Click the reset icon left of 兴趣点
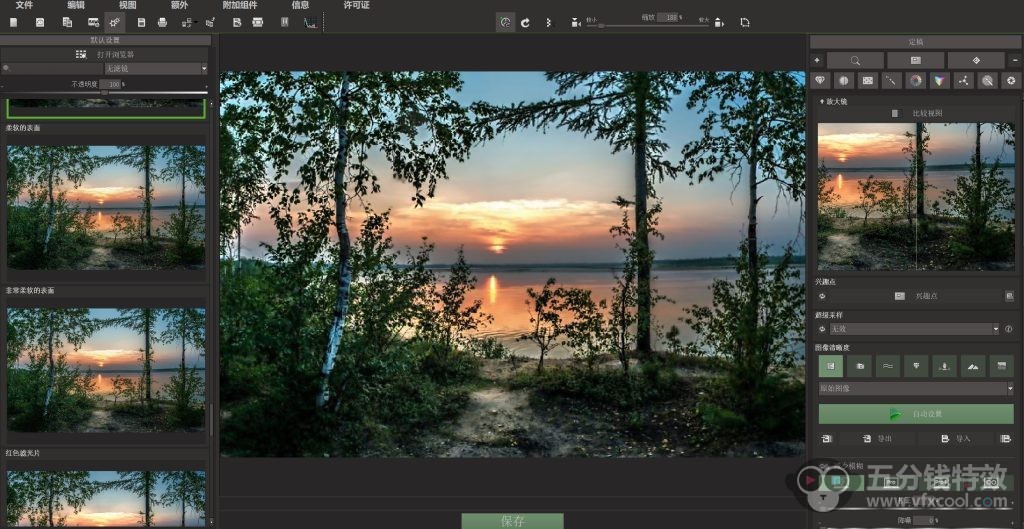The width and height of the screenshot is (1024, 529). click(822, 296)
